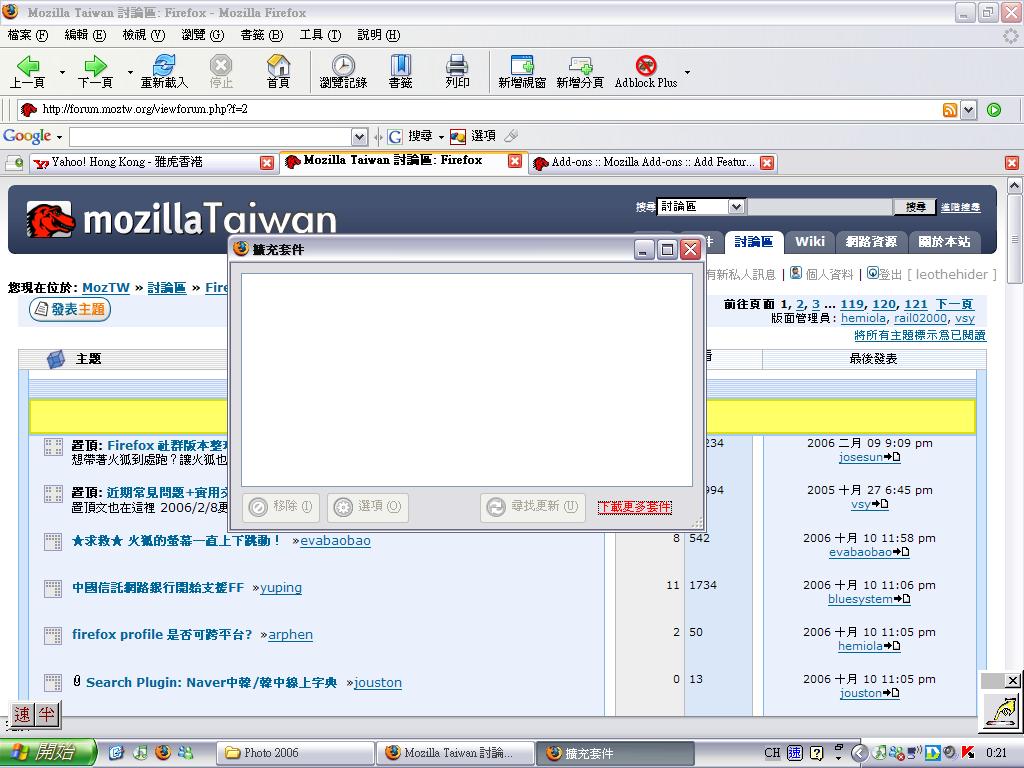The image size is (1024, 768).
Task: Open the Bookmarks toolbar icon
Action: point(400,71)
